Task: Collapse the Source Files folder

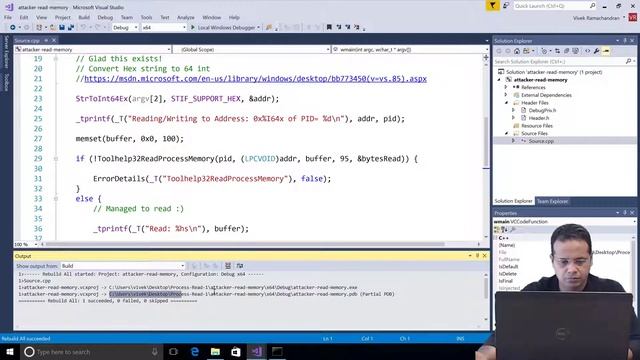Action: (506, 133)
